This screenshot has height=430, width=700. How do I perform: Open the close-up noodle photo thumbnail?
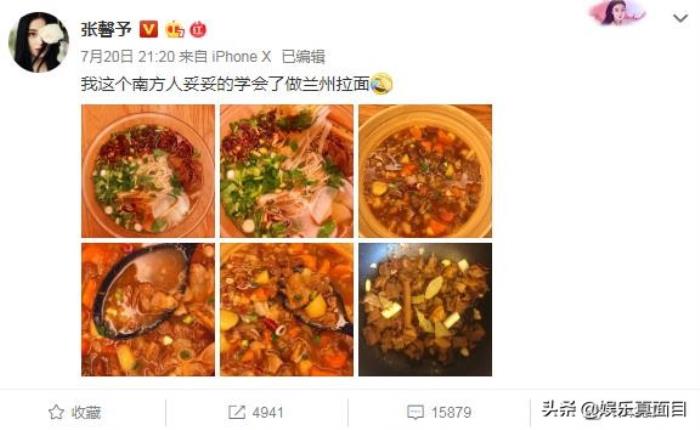287,171
